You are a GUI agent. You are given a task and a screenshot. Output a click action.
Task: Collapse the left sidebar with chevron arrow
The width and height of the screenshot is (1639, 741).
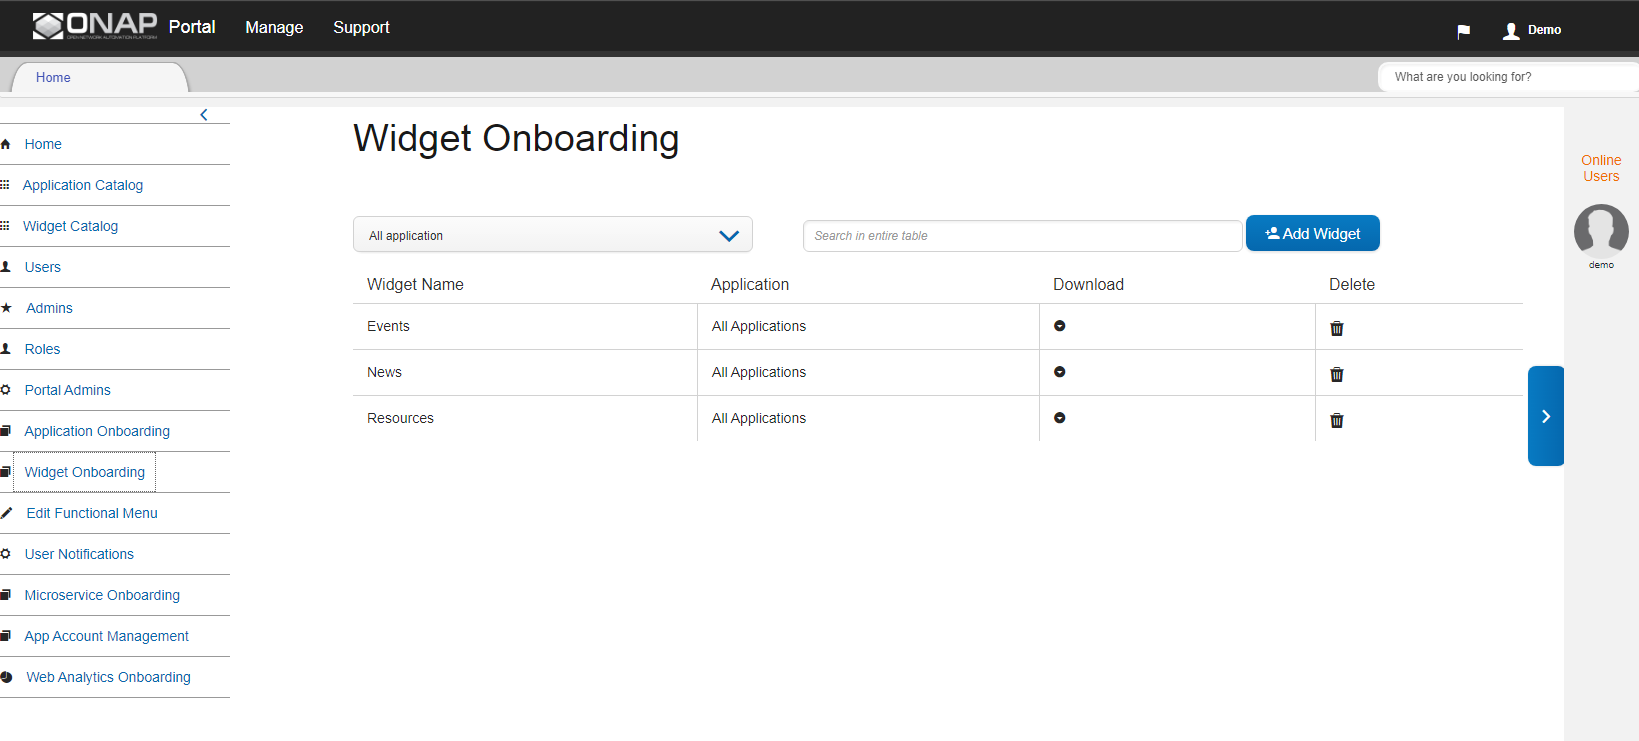[204, 115]
